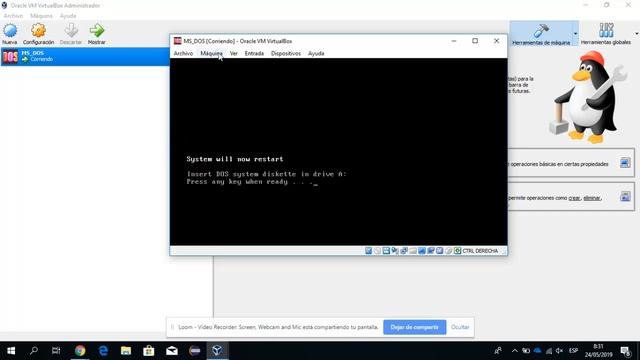Click inside the MS-DOS black console screen
The image size is (640, 360).
point(338,152)
